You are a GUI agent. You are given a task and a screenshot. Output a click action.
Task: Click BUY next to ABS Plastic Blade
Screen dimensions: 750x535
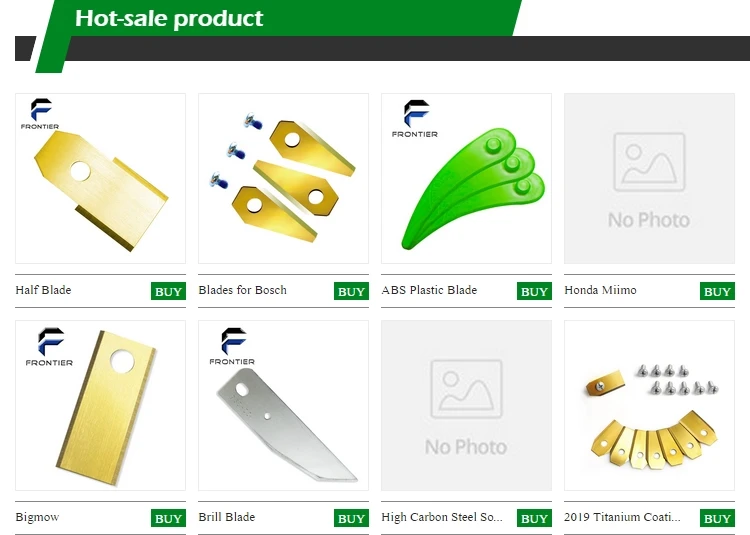click(534, 291)
